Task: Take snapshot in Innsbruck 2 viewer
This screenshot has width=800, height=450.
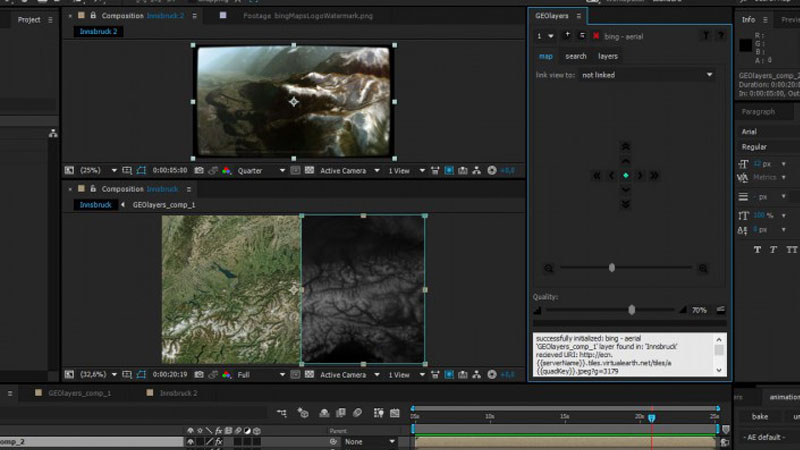Action: coord(199,170)
